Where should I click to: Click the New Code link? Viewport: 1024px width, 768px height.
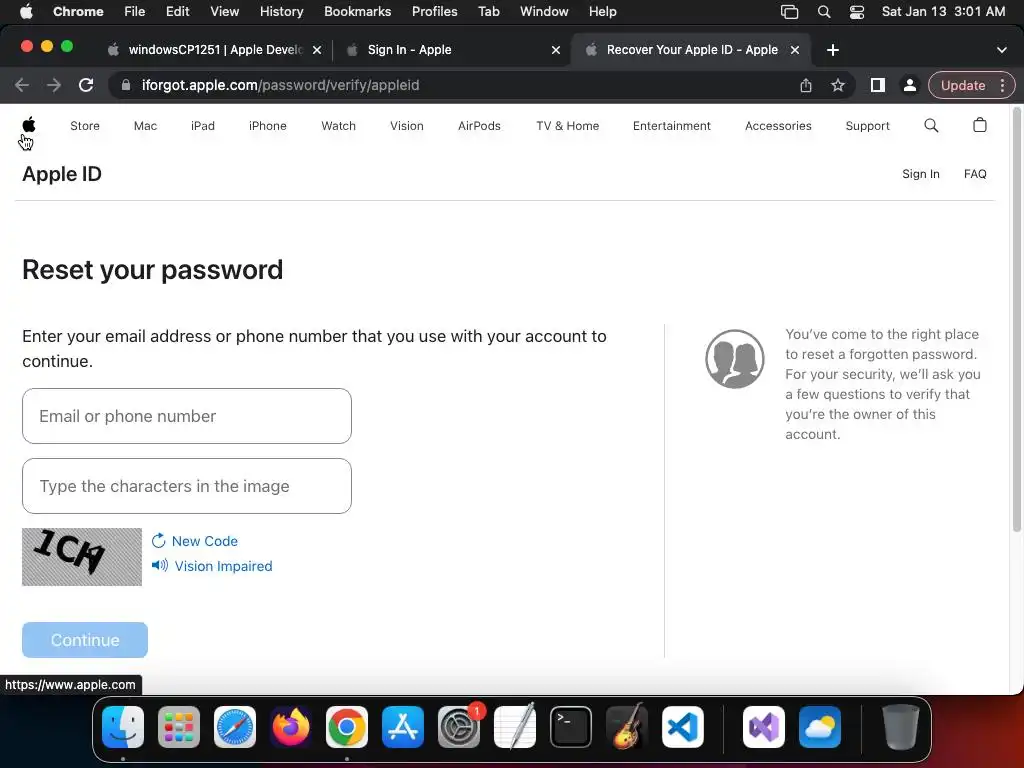tap(204, 541)
